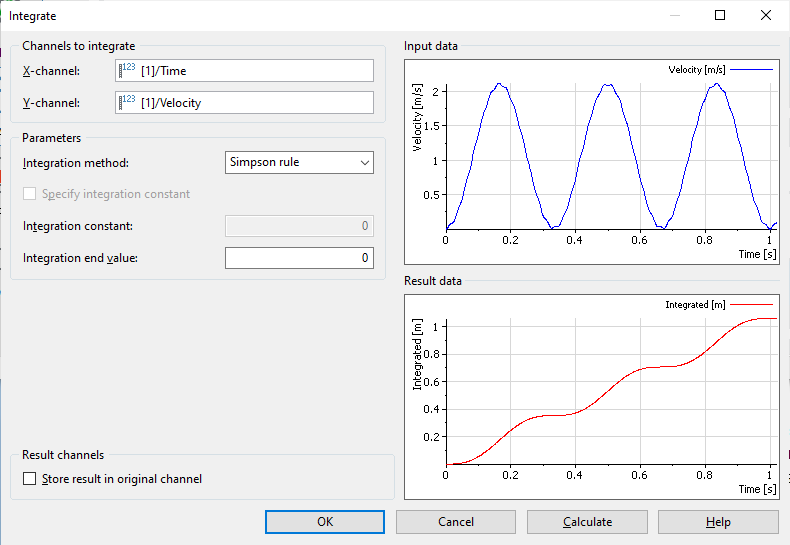This screenshot has width=790, height=545.
Task: Click the numeric channel icon beside Time
Action: 127,70
